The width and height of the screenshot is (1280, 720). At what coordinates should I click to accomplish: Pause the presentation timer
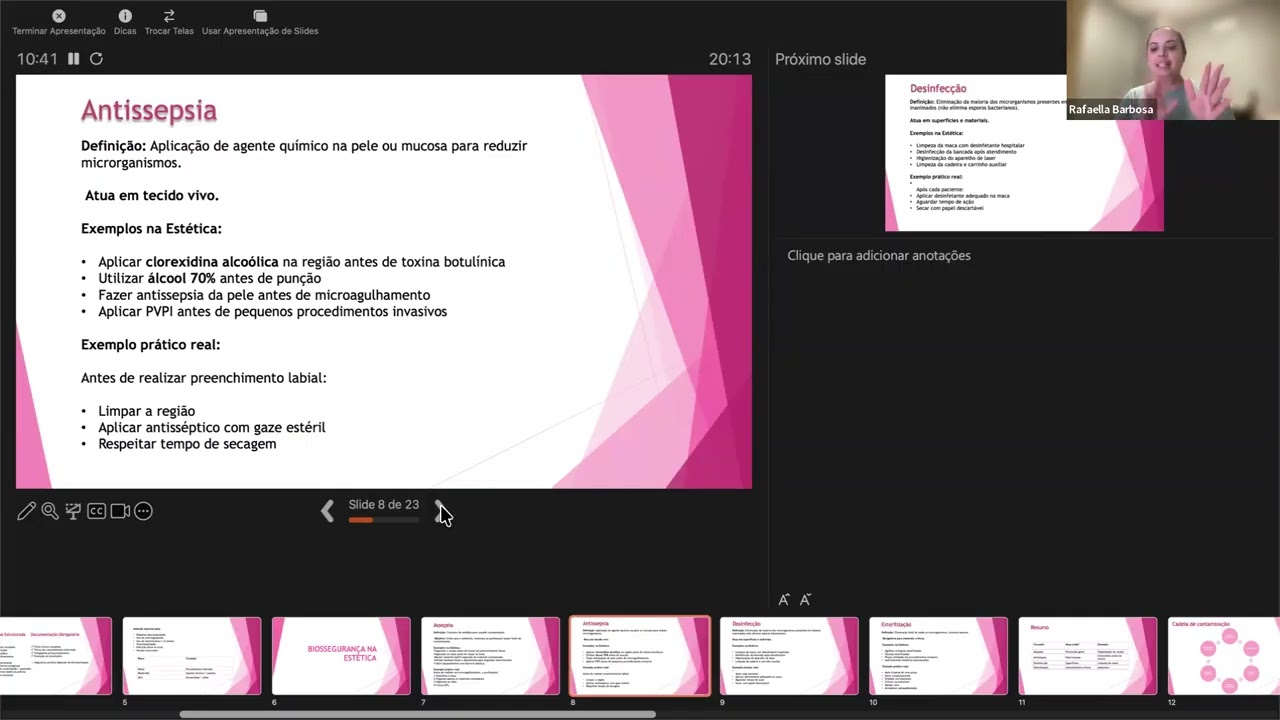tap(73, 59)
